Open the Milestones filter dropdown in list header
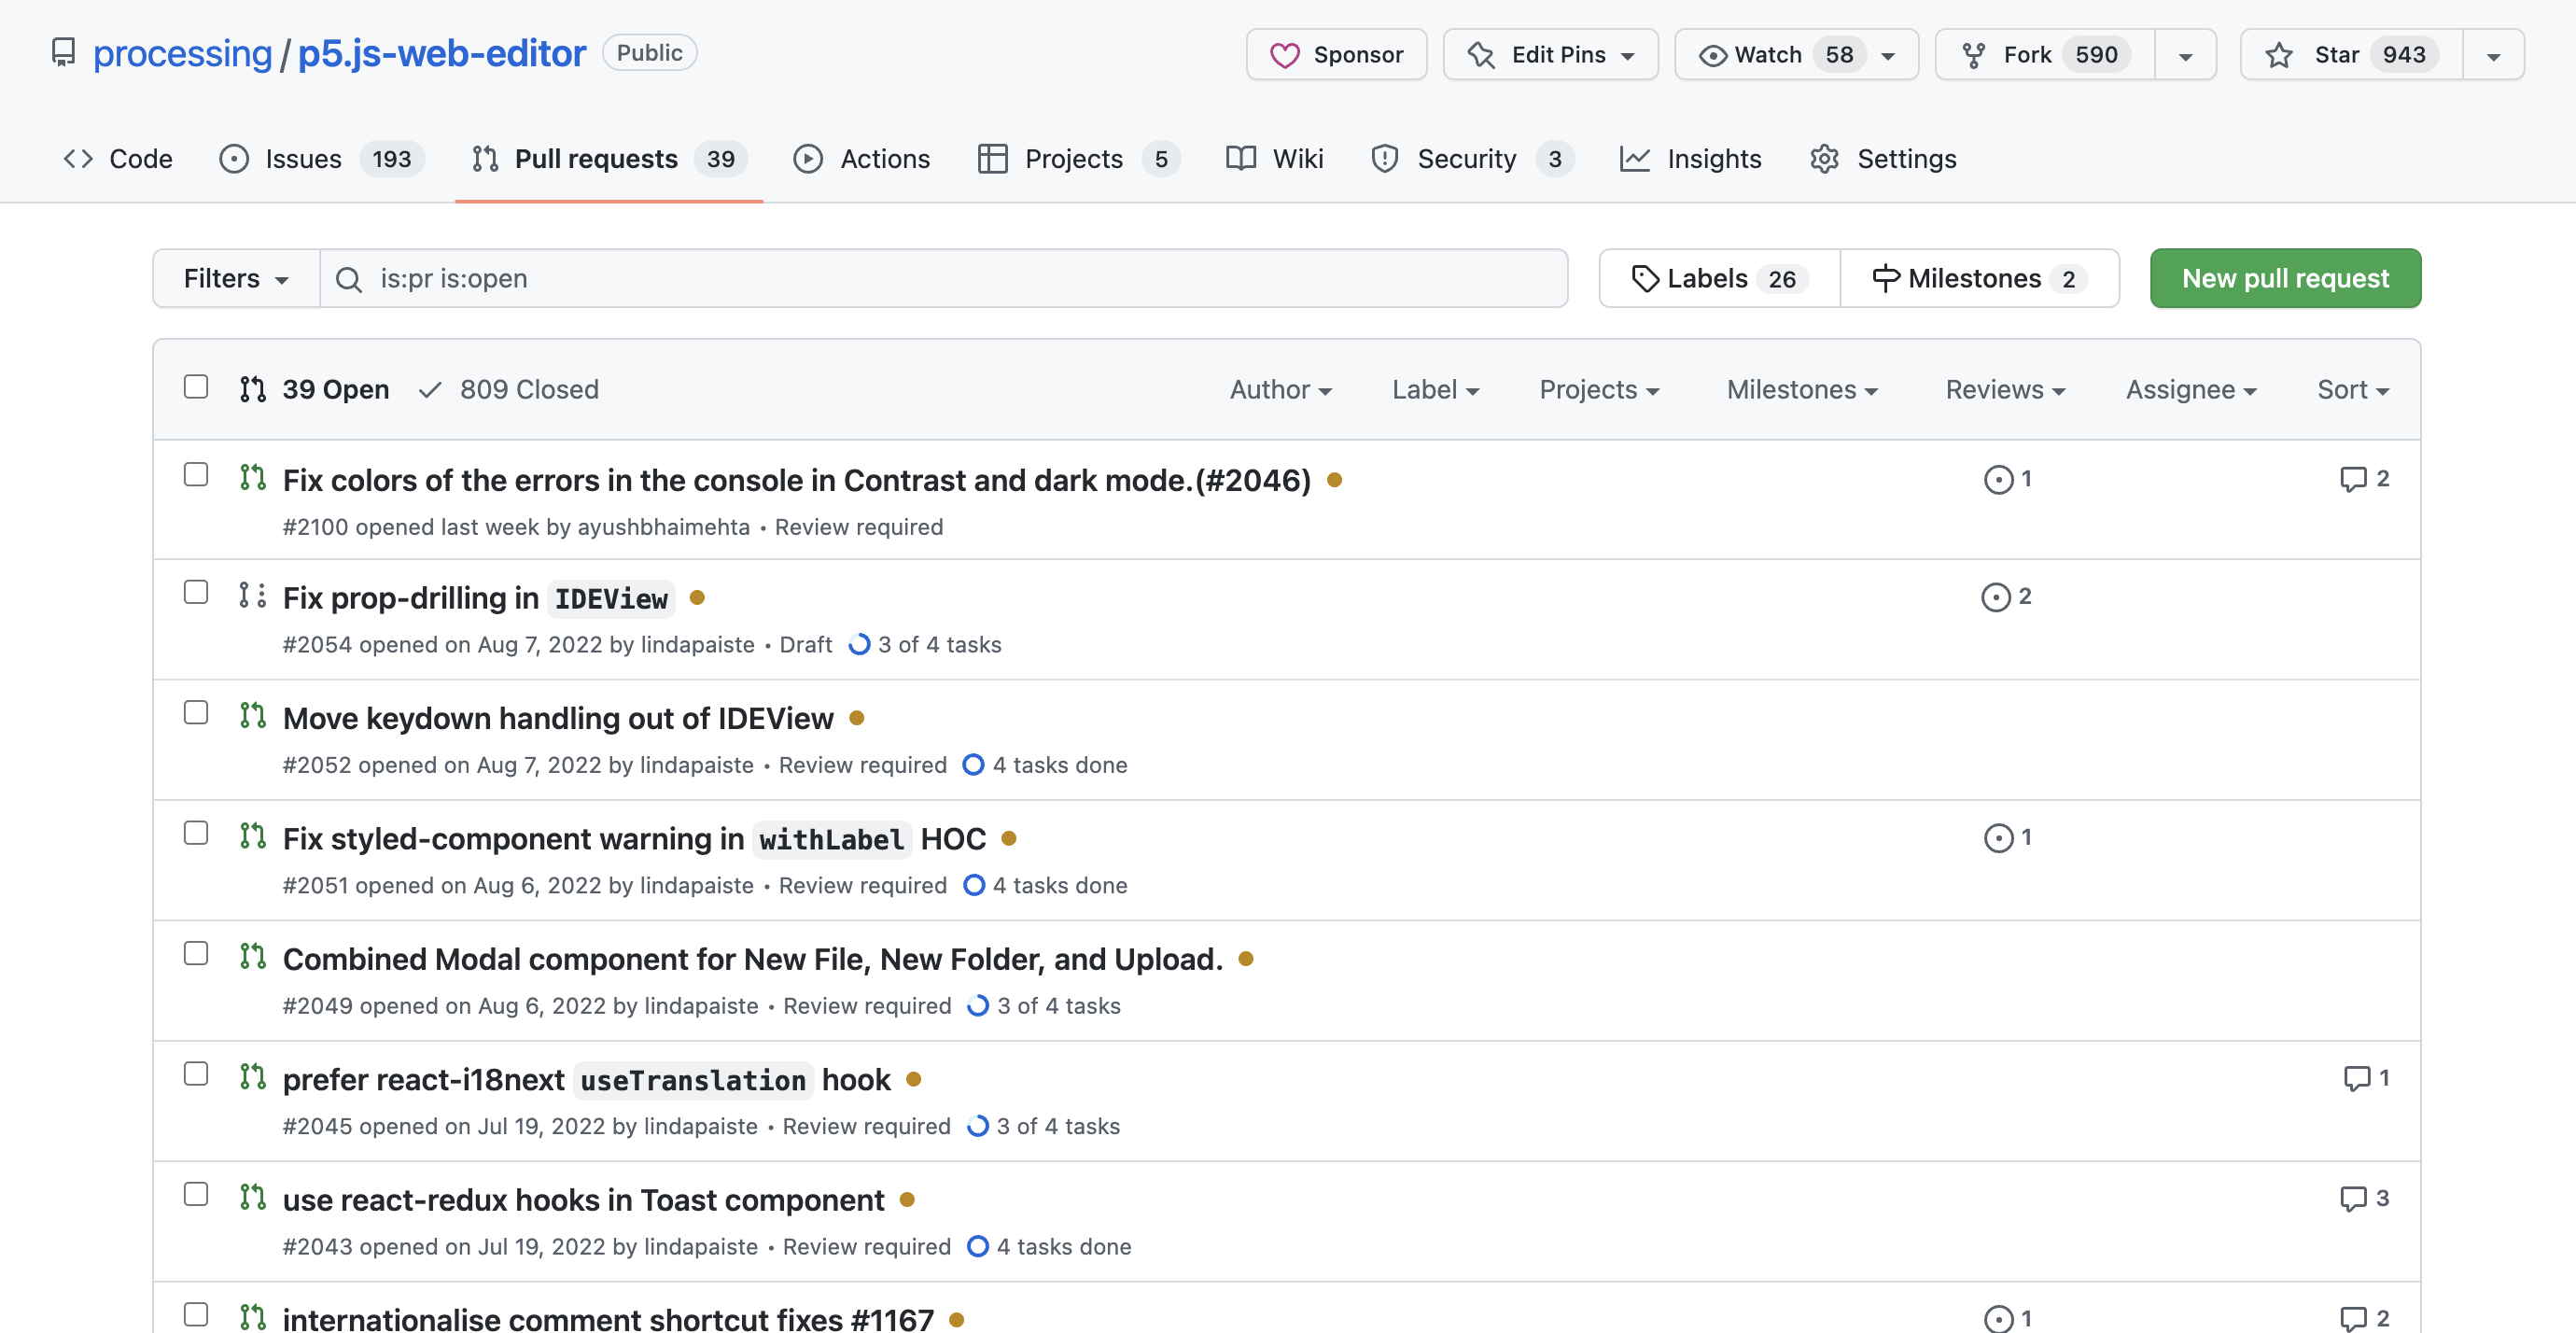 [1802, 390]
